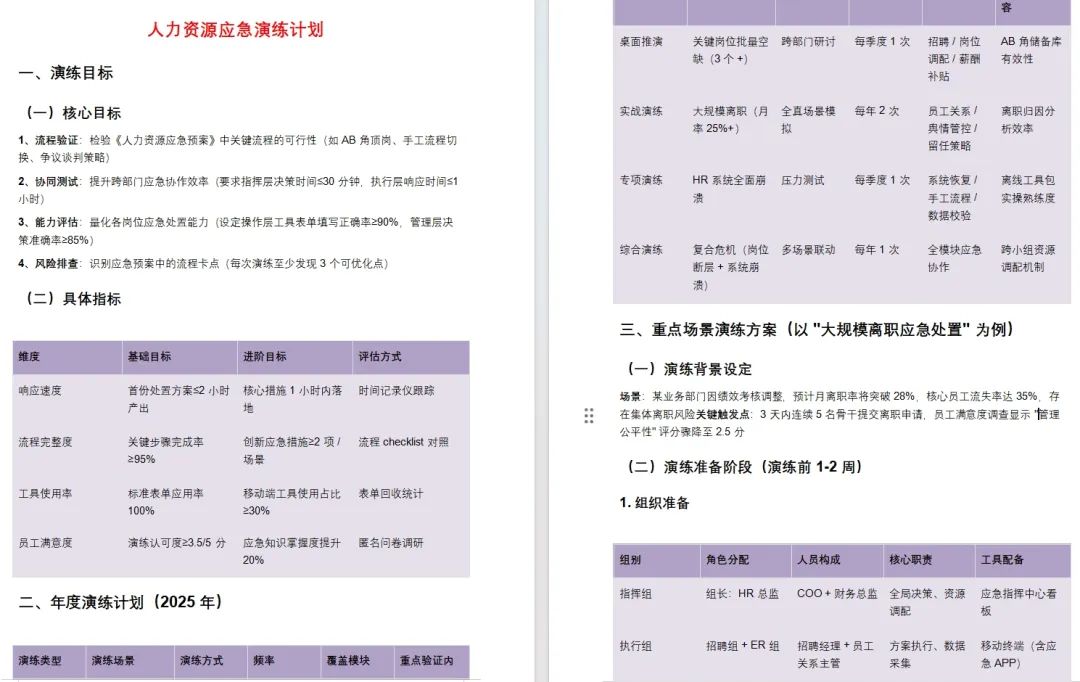Click the cell 匿名问卷调研
The width and height of the screenshot is (1080, 682).
coord(391,544)
